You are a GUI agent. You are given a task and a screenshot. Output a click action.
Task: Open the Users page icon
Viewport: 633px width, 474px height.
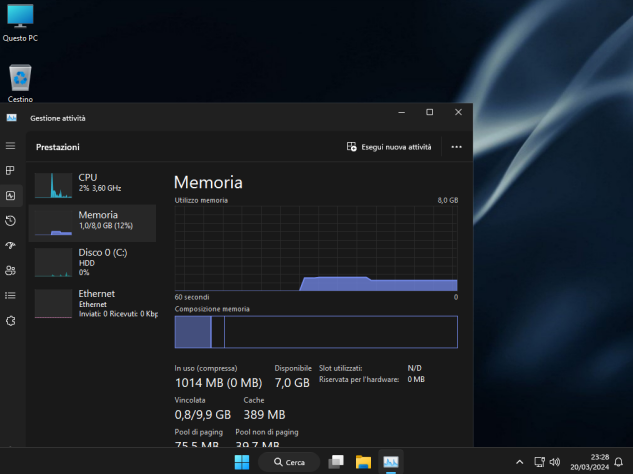coord(10,271)
